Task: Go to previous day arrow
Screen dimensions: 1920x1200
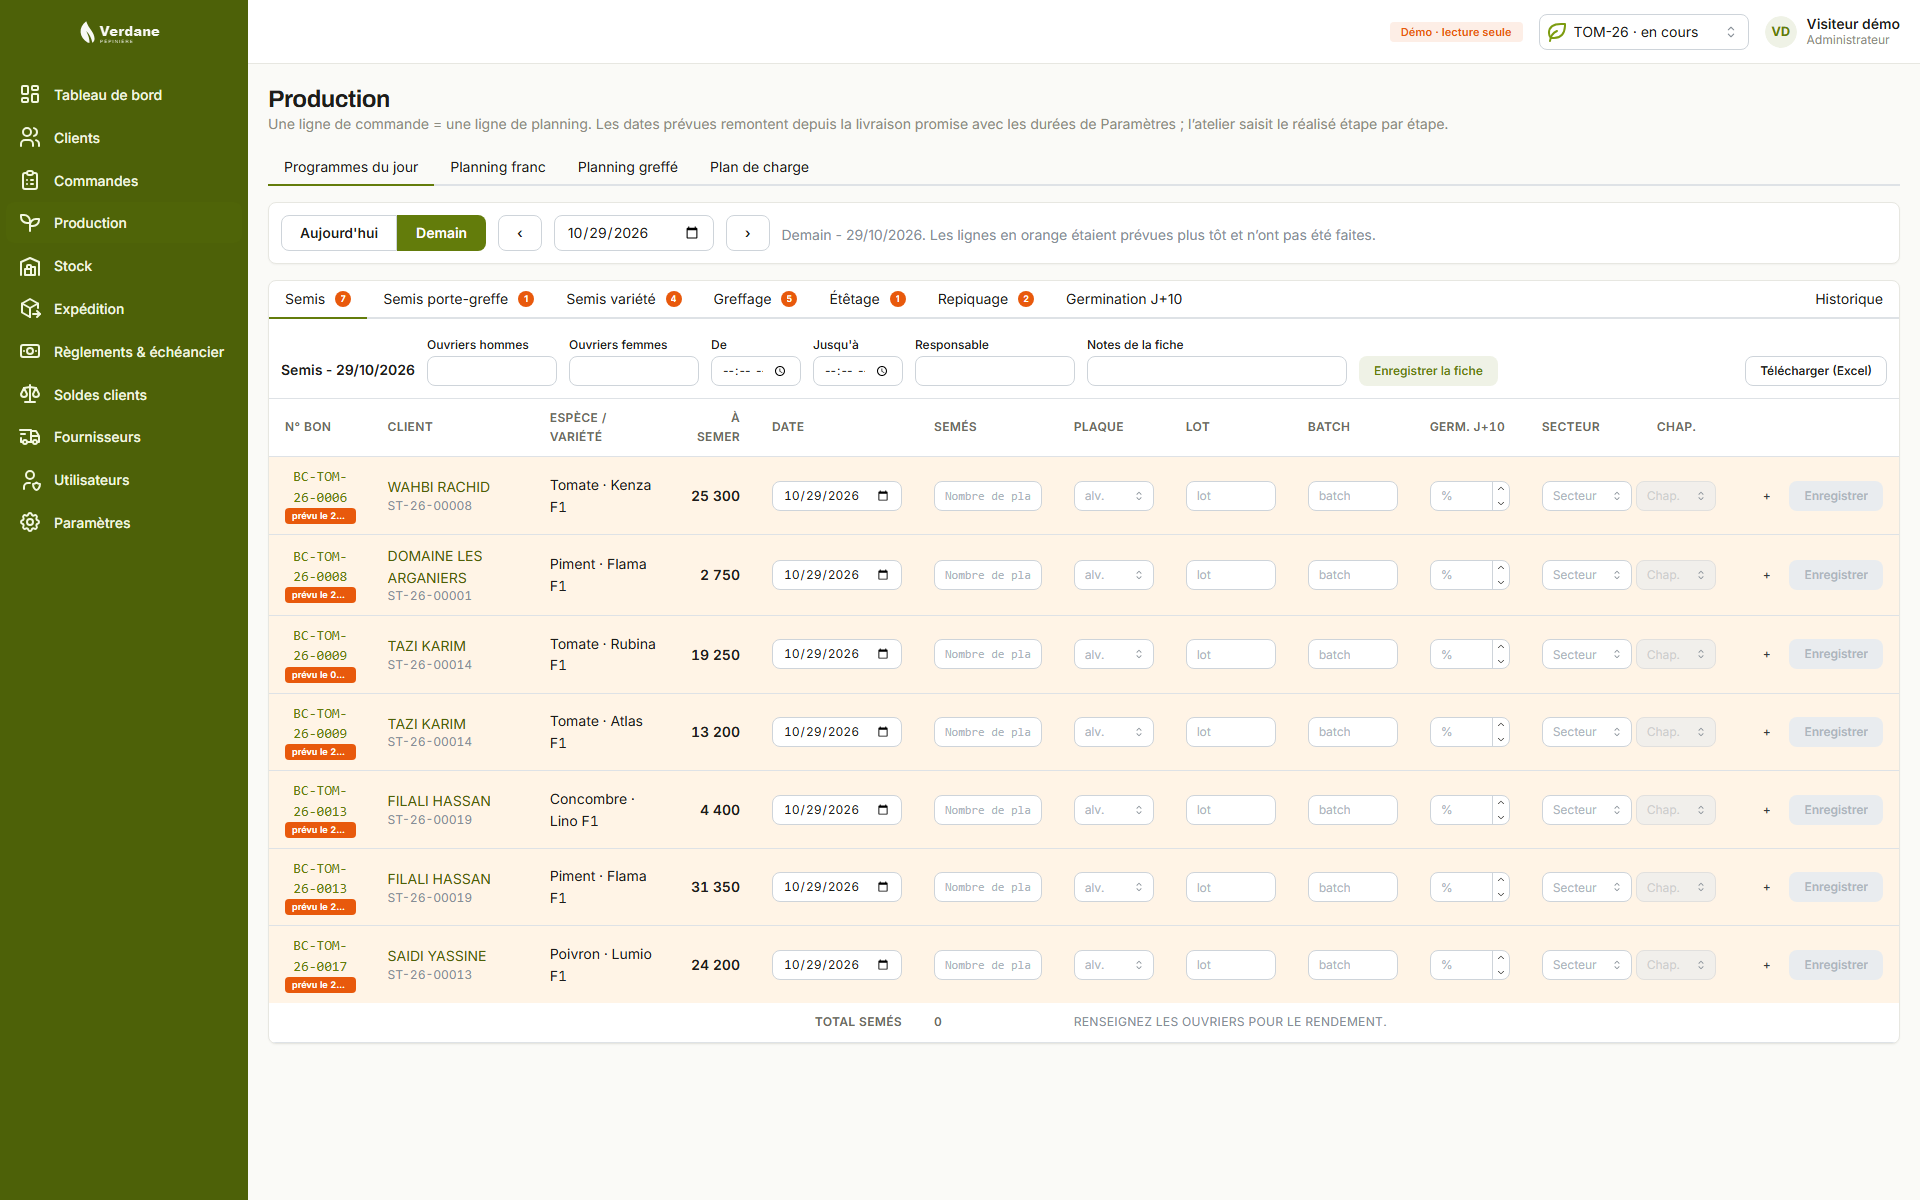Action: click(520, 233)
